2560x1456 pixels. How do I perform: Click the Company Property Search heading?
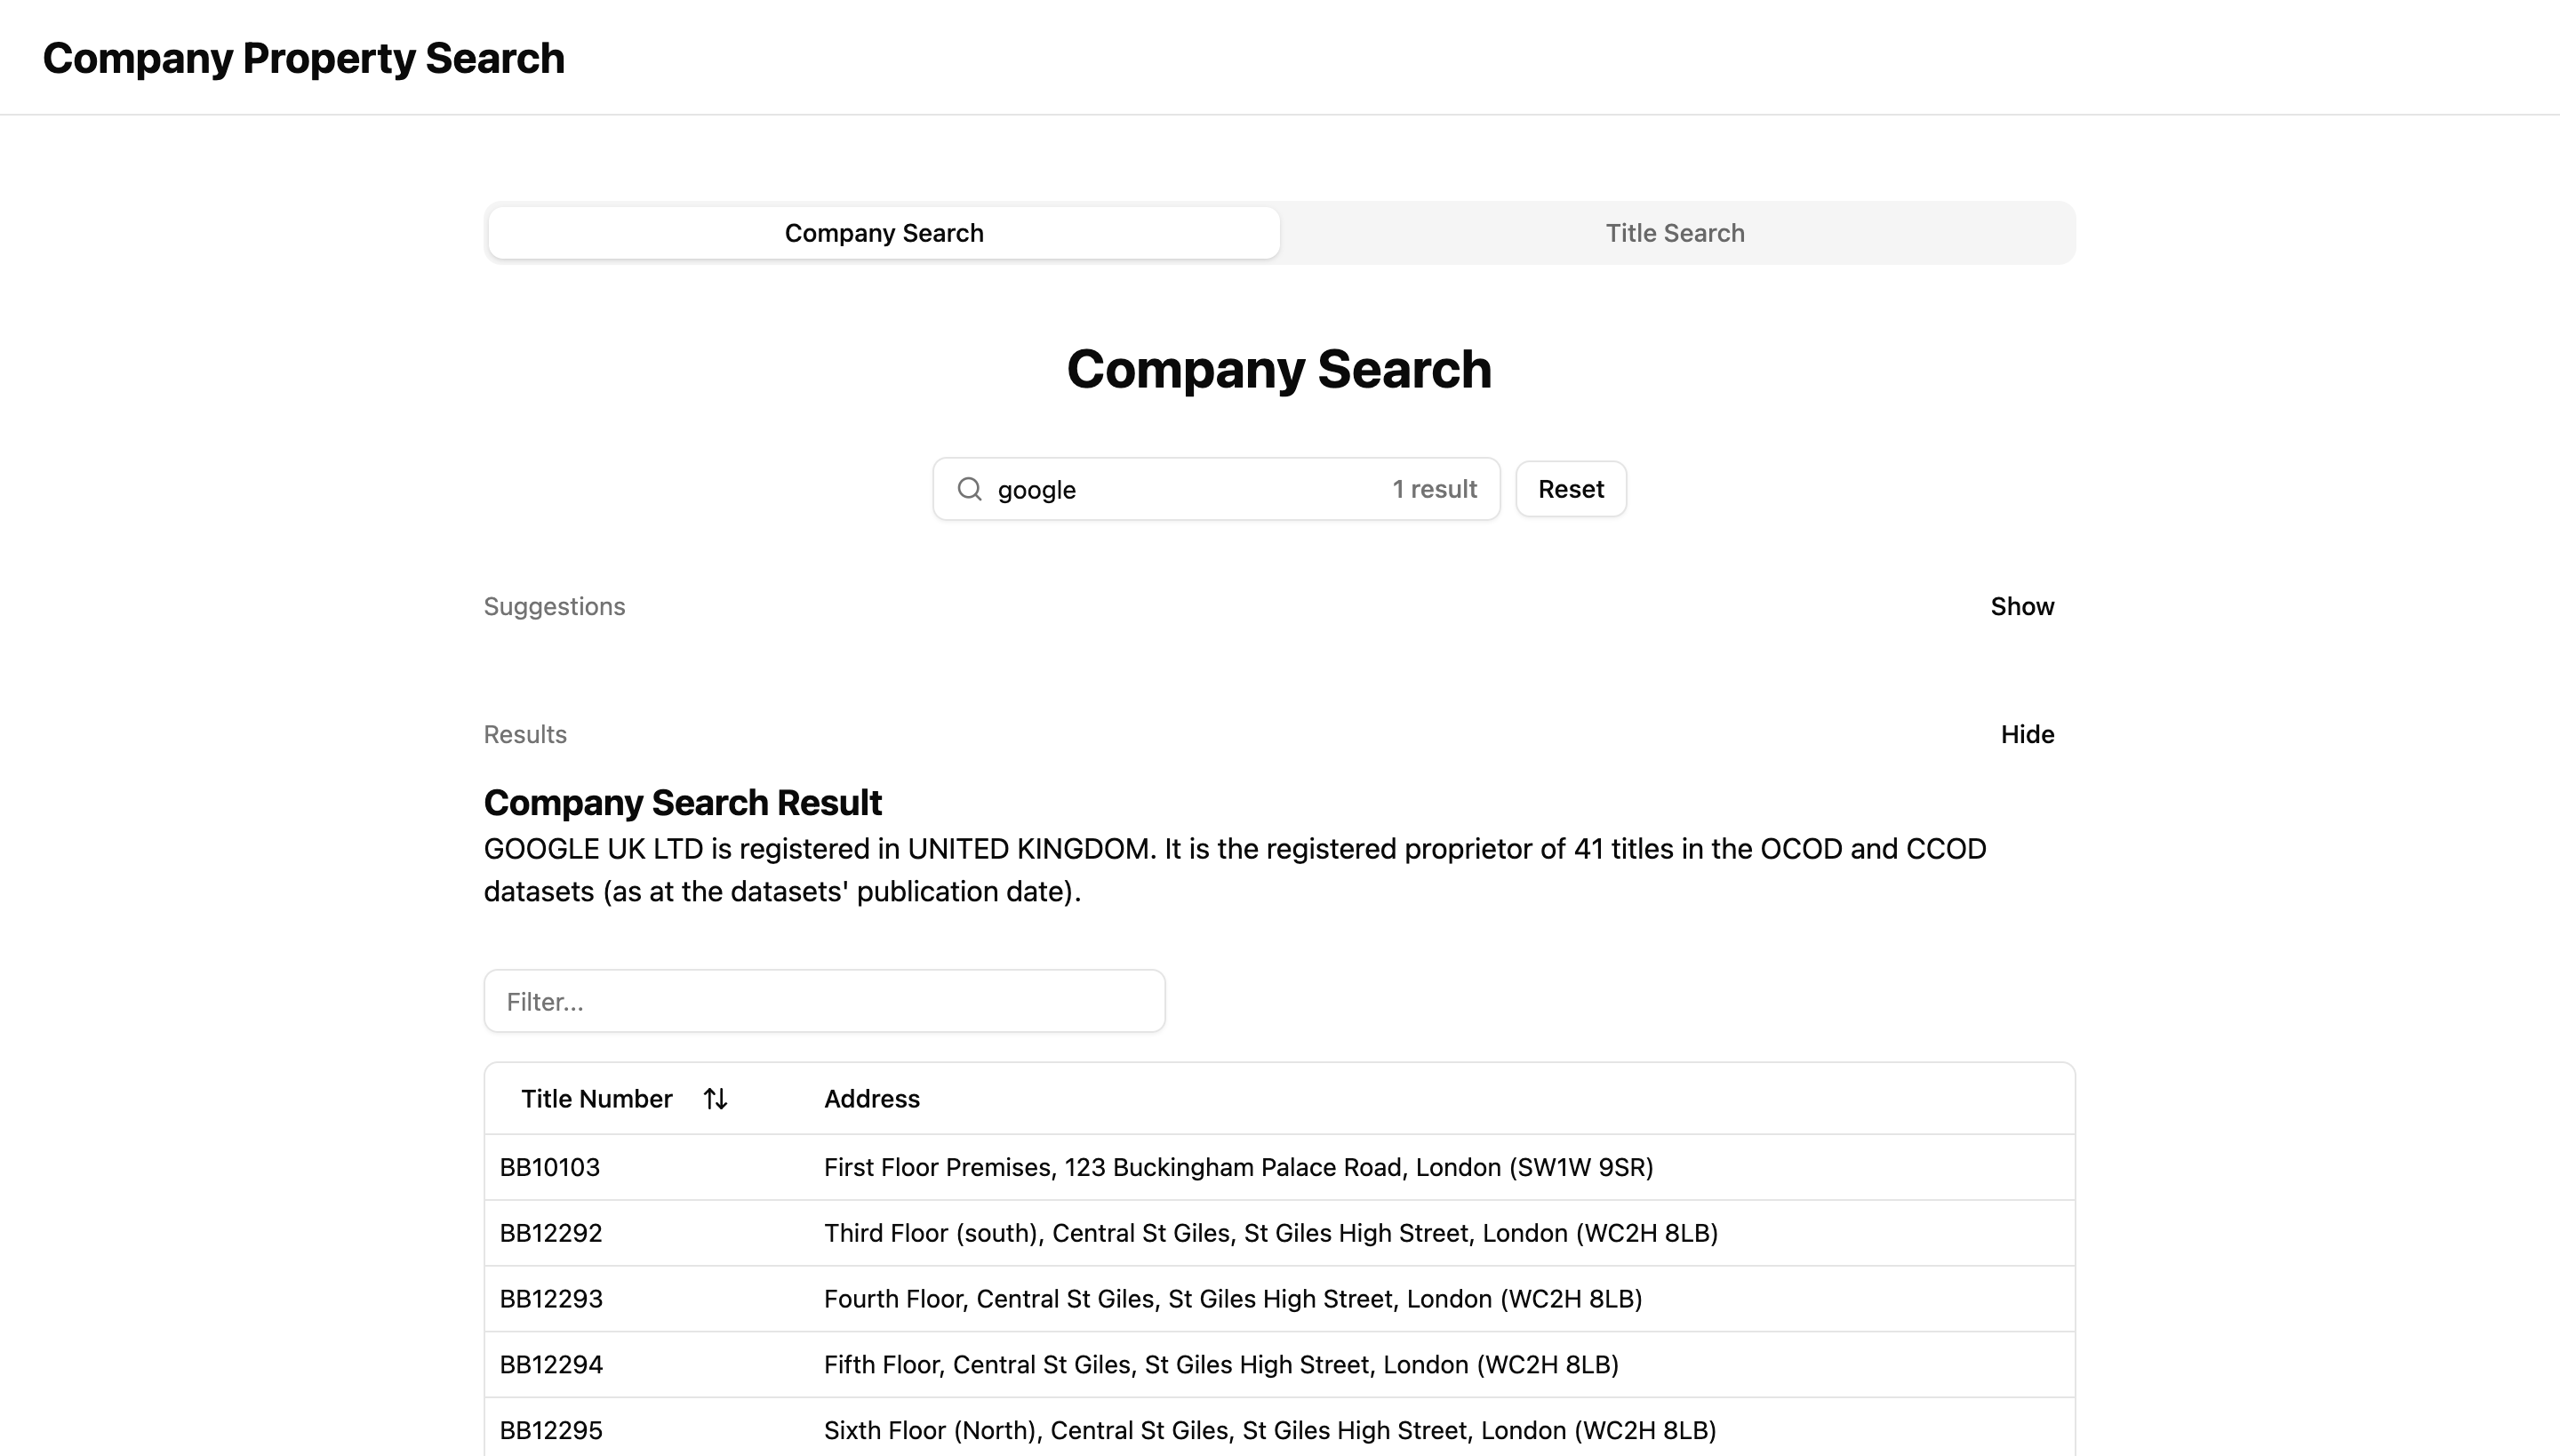[x=303, y=57]
